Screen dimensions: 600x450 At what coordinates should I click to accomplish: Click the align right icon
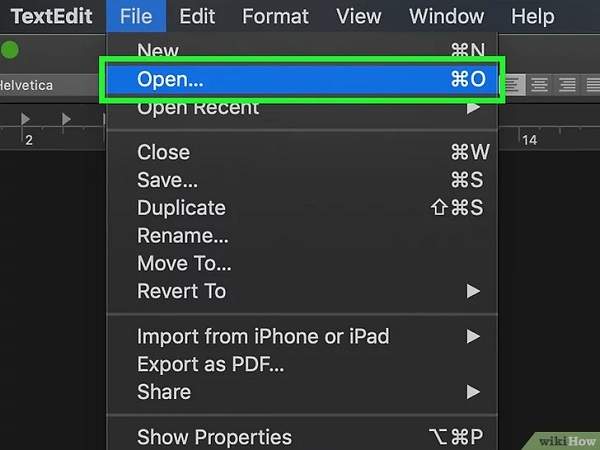pyautogui.click(x=566, y=85)
